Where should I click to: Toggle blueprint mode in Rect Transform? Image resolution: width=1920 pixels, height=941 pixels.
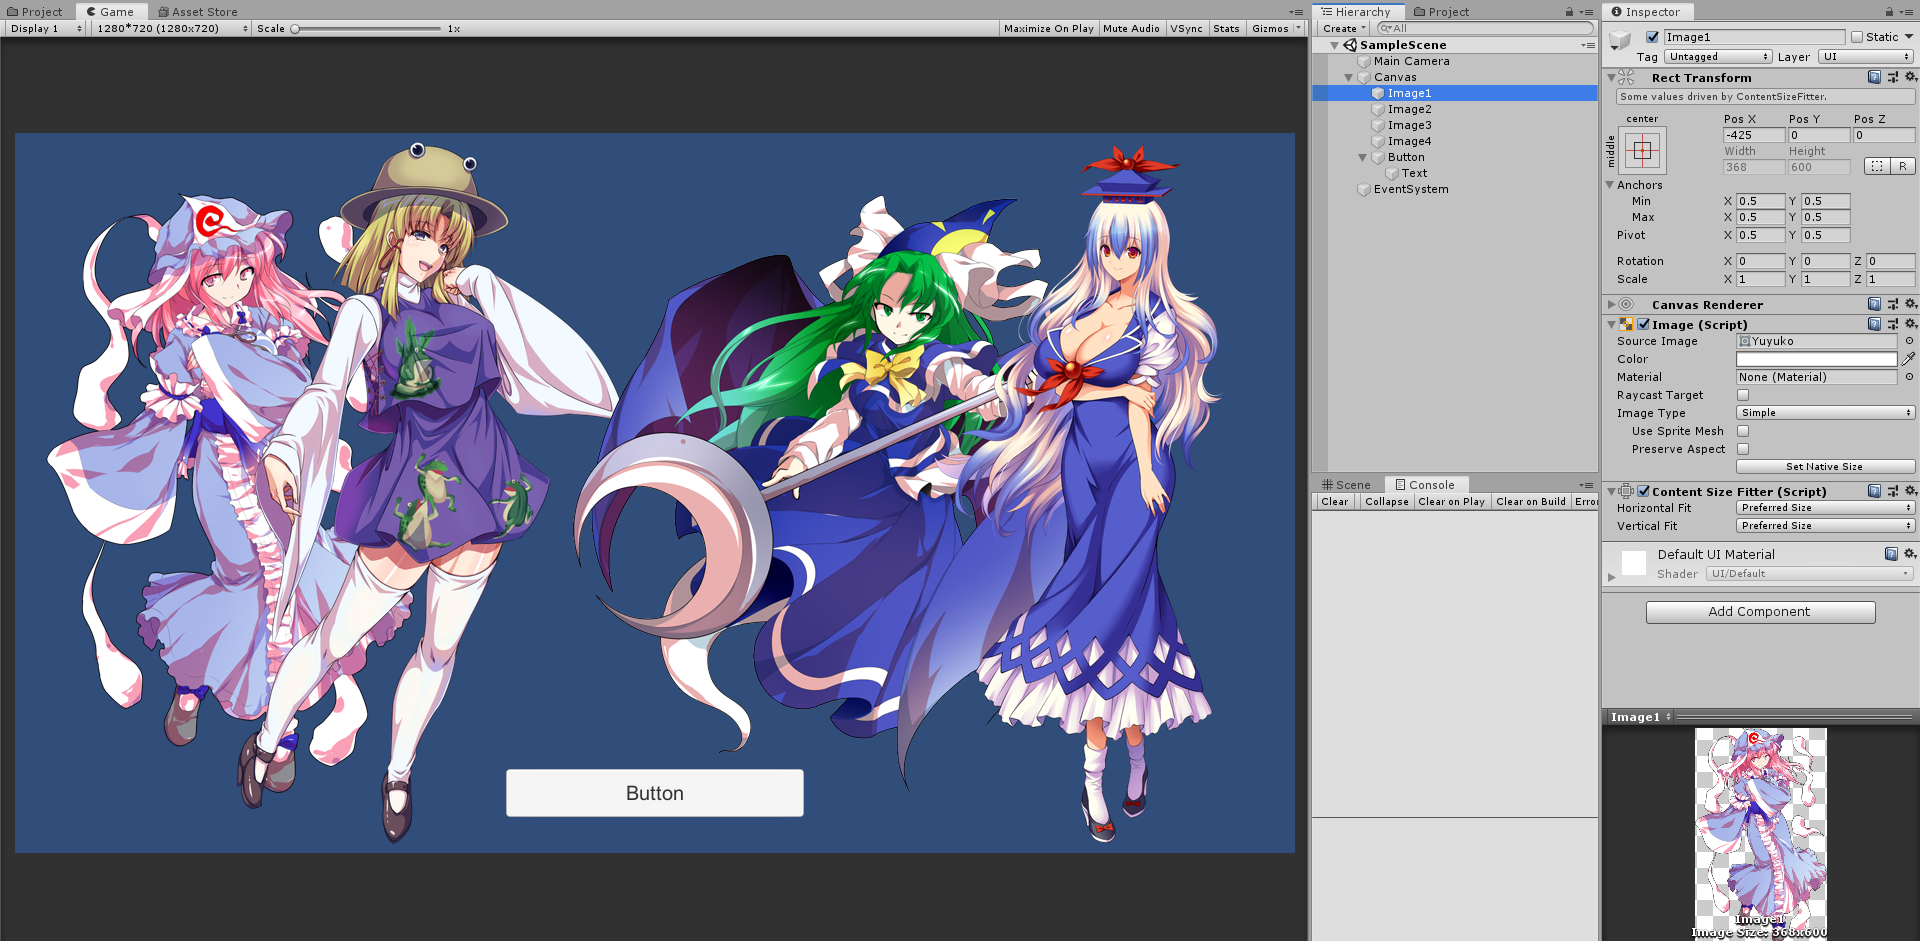(x=1877, y=166)
